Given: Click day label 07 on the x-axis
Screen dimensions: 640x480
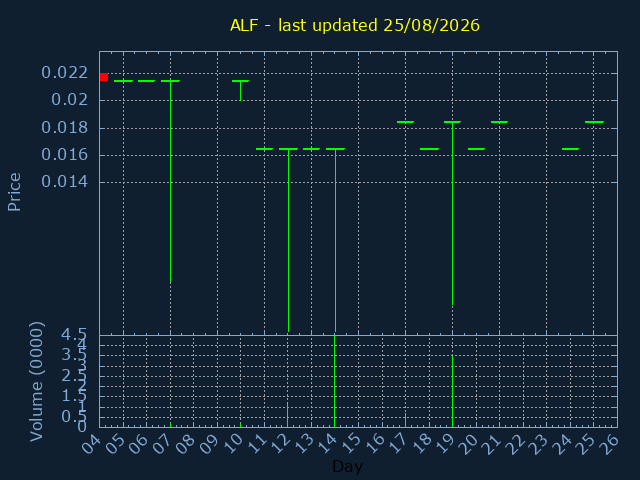Looking at the screenshot, I should pyautogui.click(x=162, y=444).
